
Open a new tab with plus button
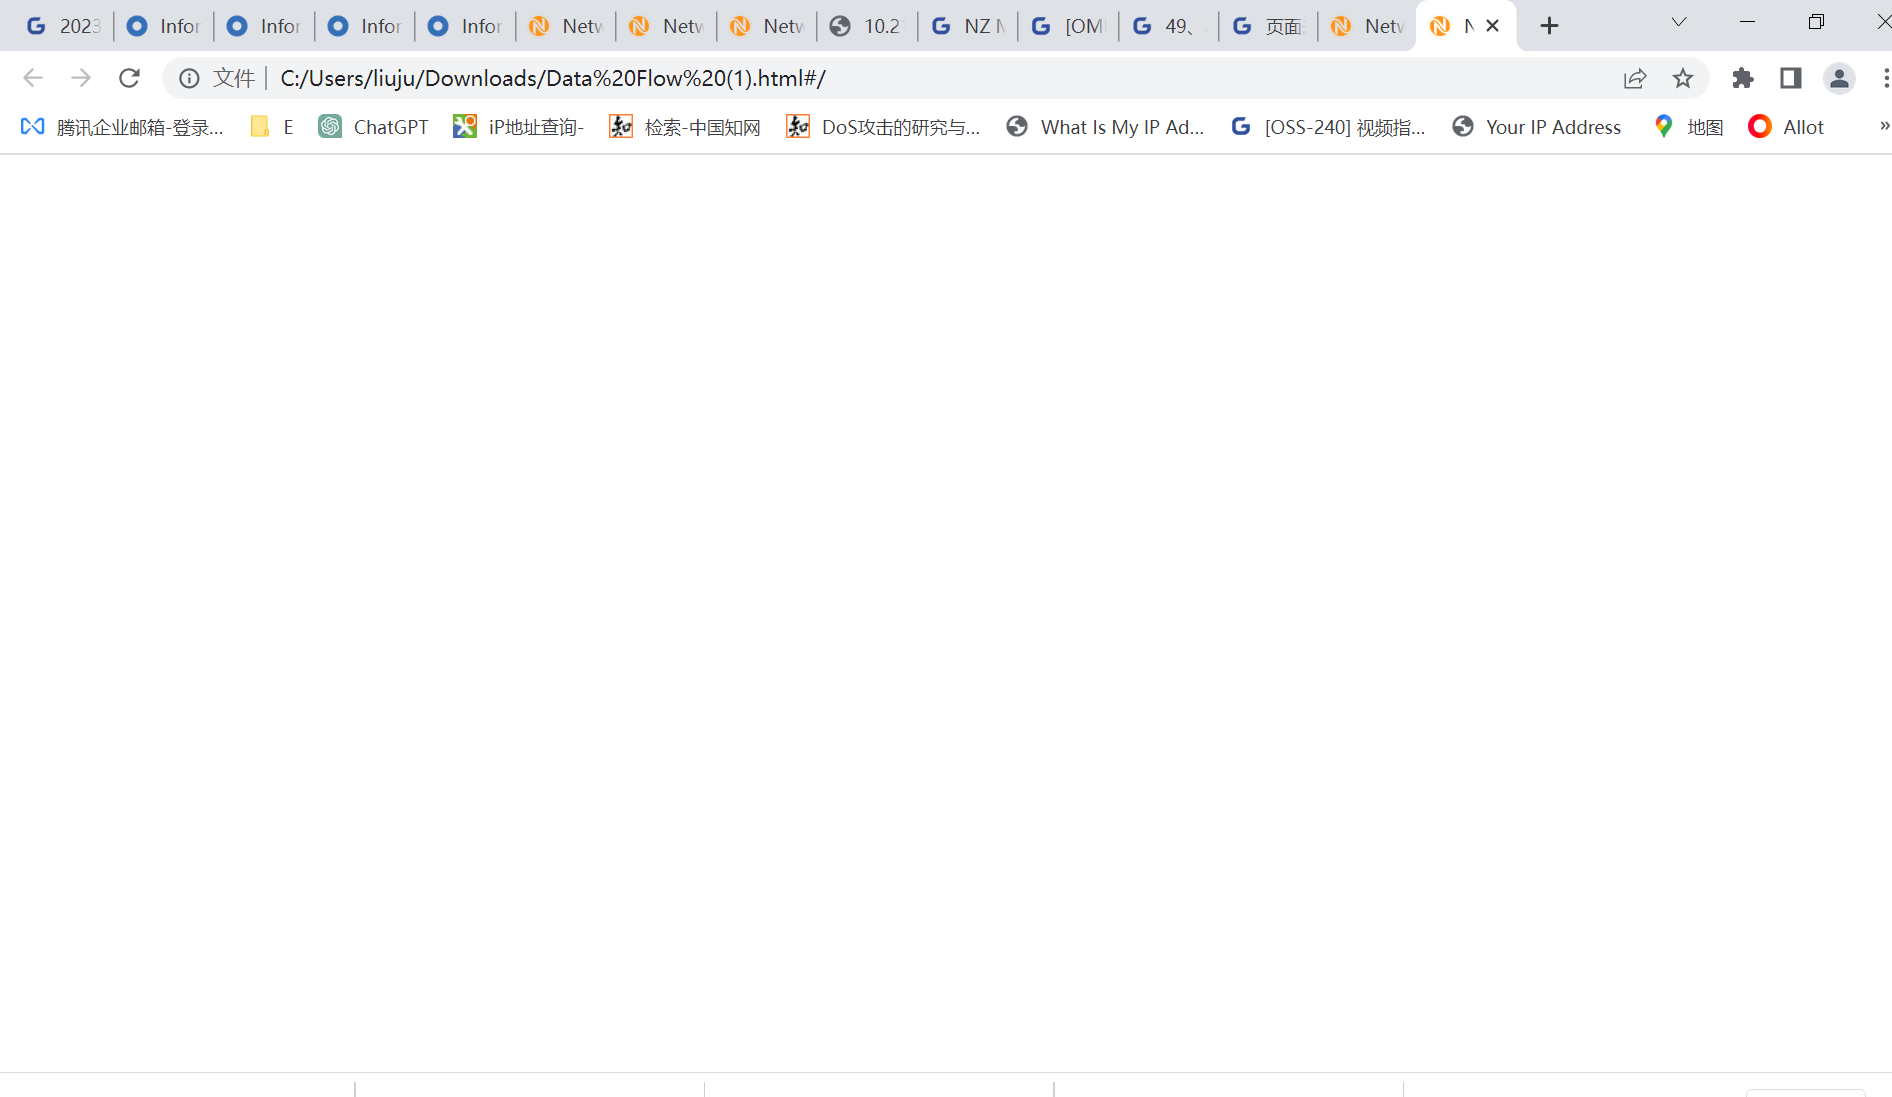click(x=1549, y=26)
